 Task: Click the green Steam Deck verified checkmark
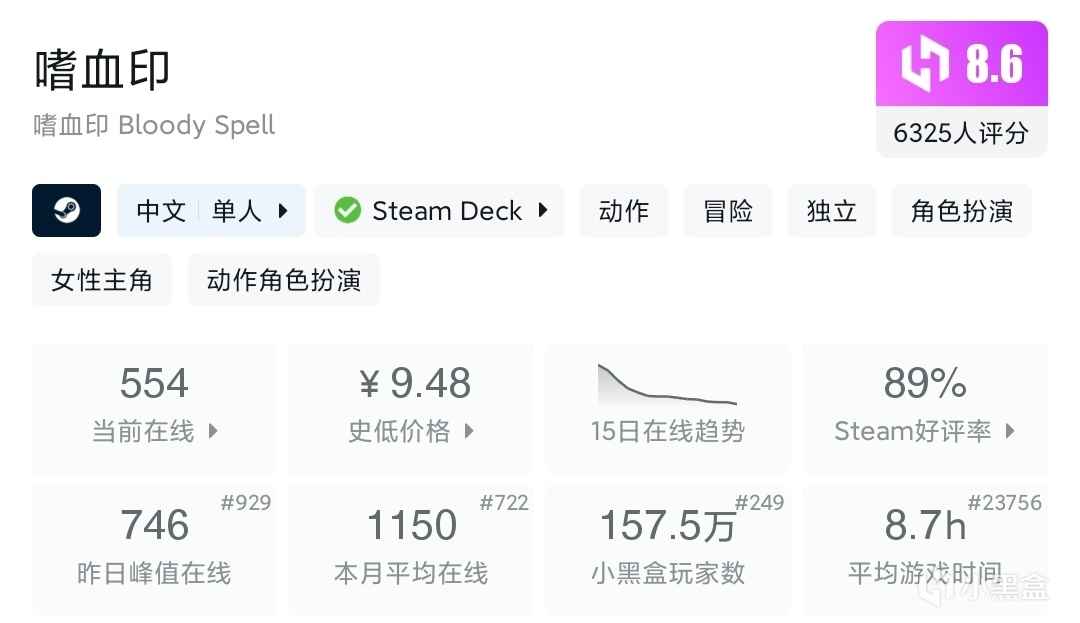click(347, 211)
